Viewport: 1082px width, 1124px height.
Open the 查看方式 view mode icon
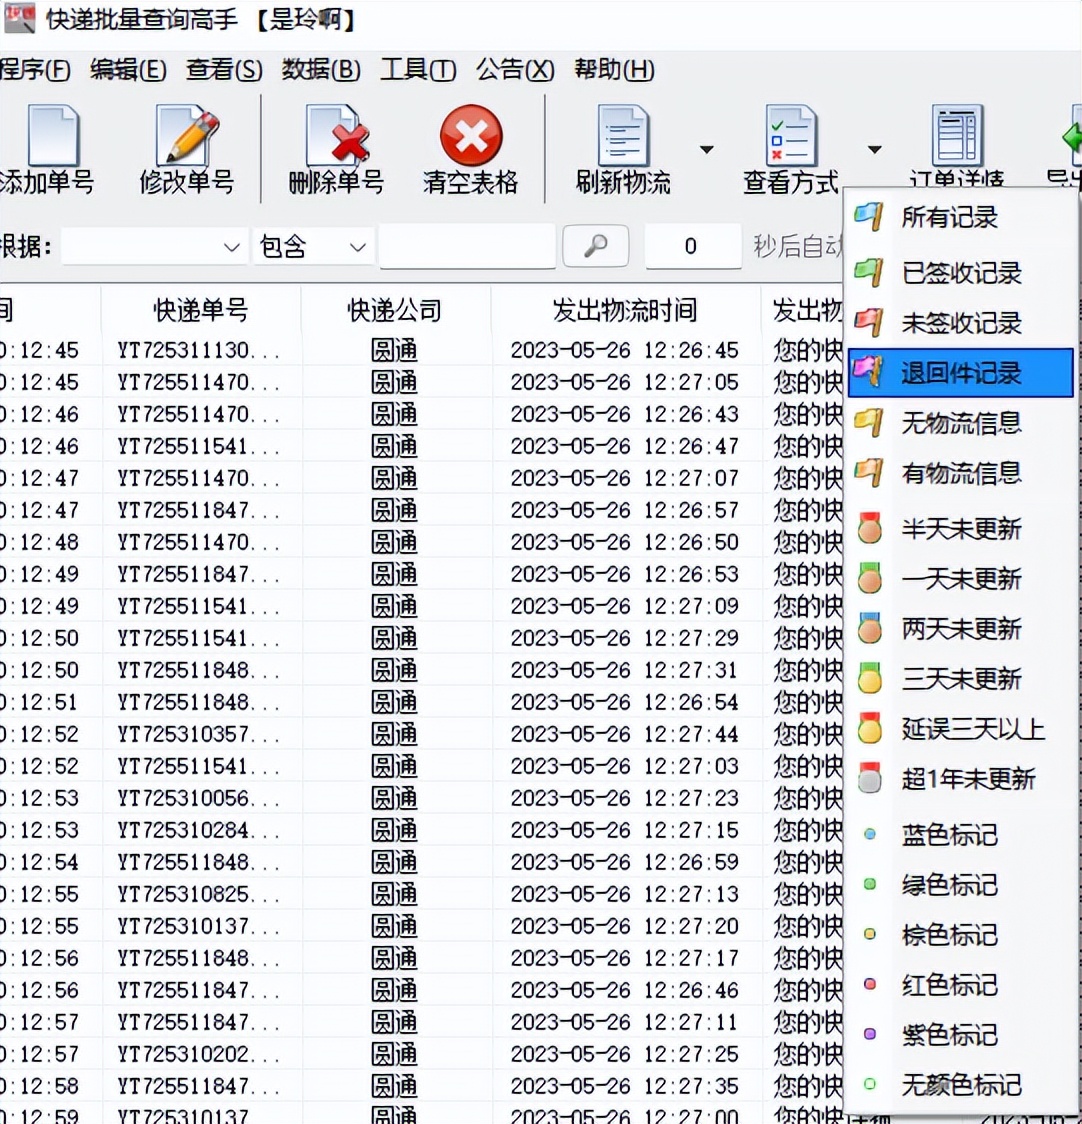790,150
